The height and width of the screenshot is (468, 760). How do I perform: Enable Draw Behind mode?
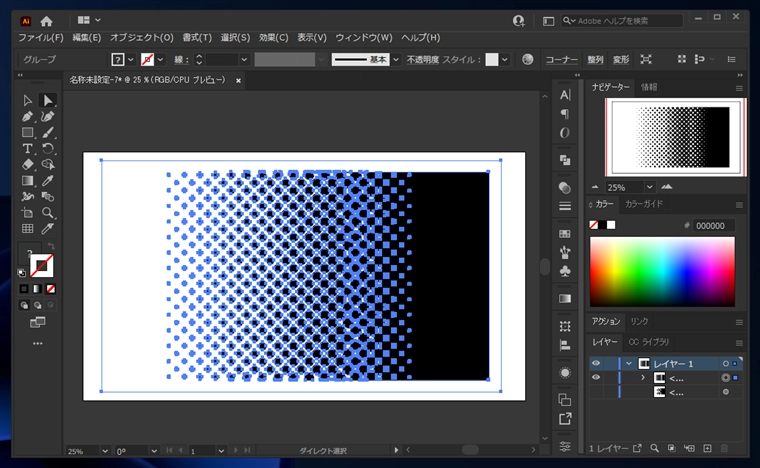[37, 305]
